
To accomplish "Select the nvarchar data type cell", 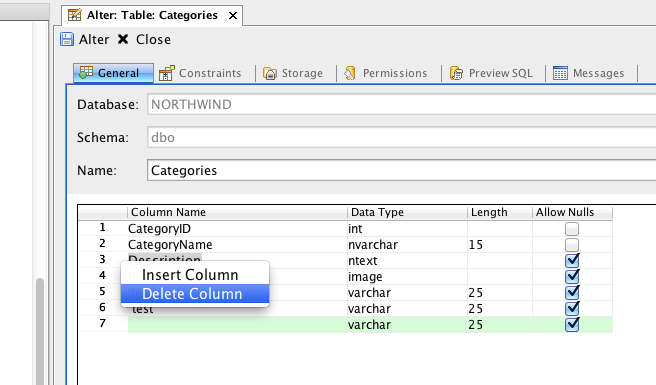I will tap(407, 244).
